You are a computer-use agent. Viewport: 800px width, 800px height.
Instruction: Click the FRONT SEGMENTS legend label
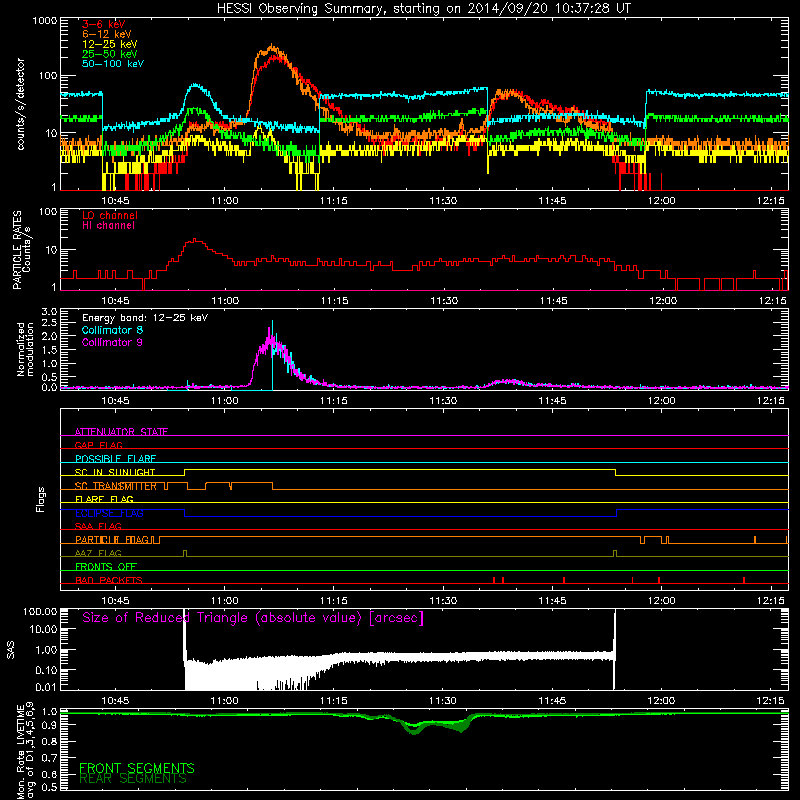coord(137,768)
